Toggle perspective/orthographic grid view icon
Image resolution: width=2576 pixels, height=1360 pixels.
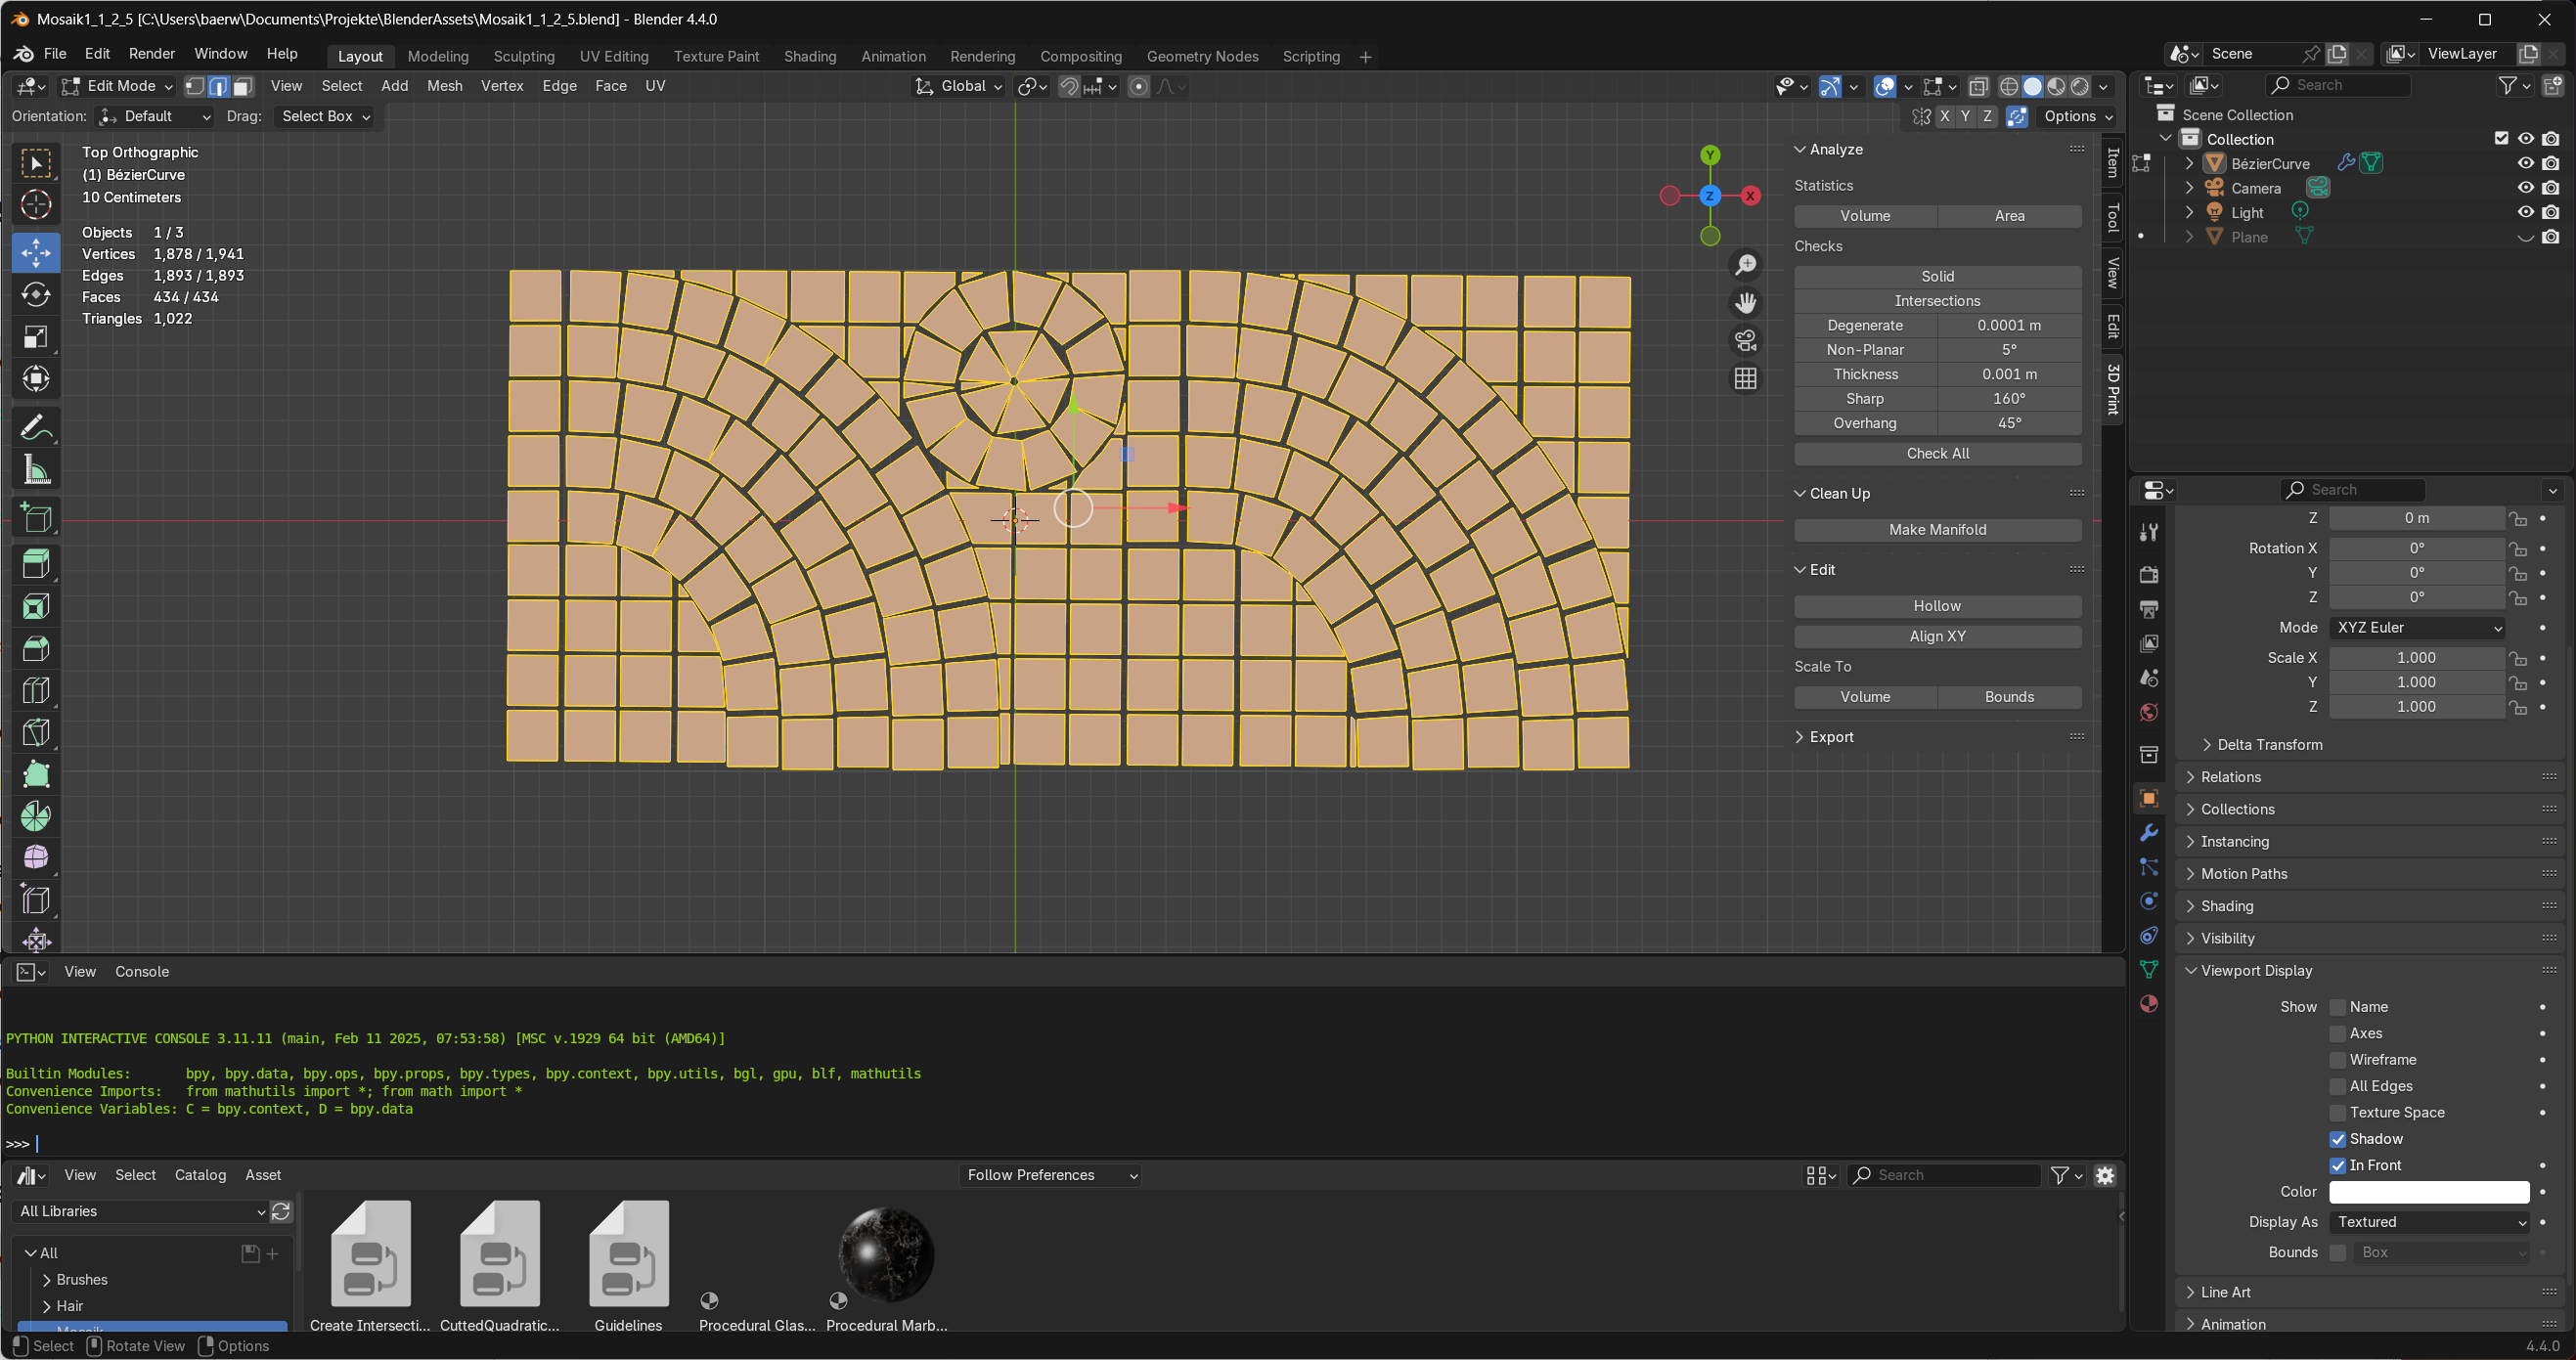(x=1745, y=379)
